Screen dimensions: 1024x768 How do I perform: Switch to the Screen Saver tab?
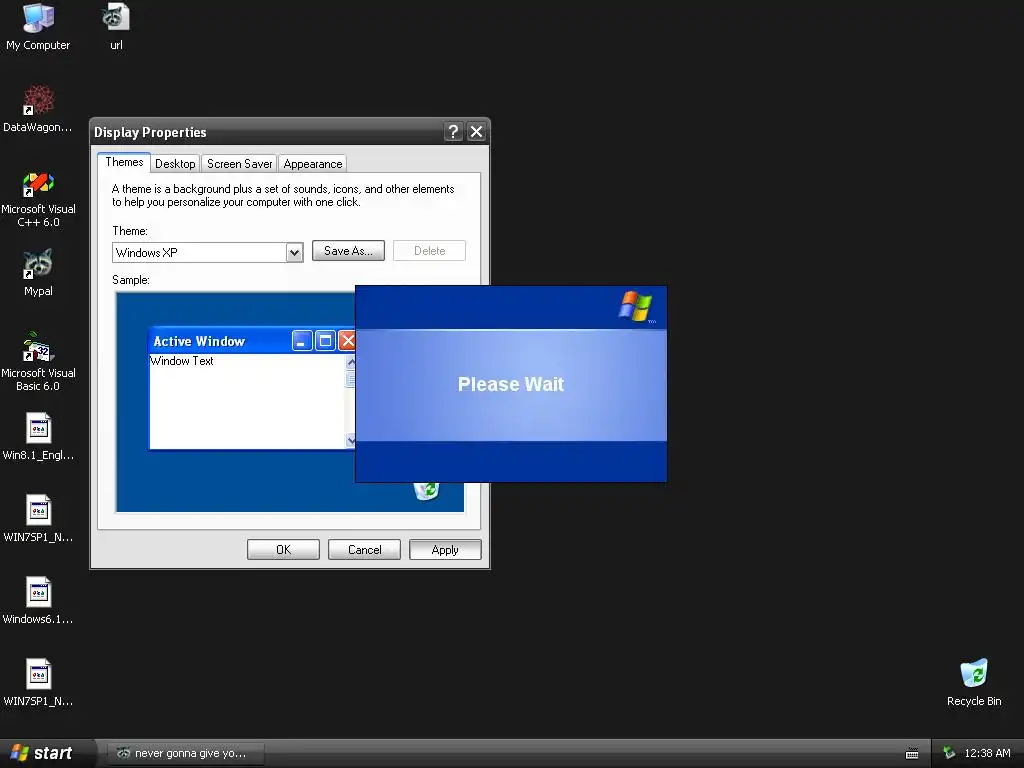[240, 164]
